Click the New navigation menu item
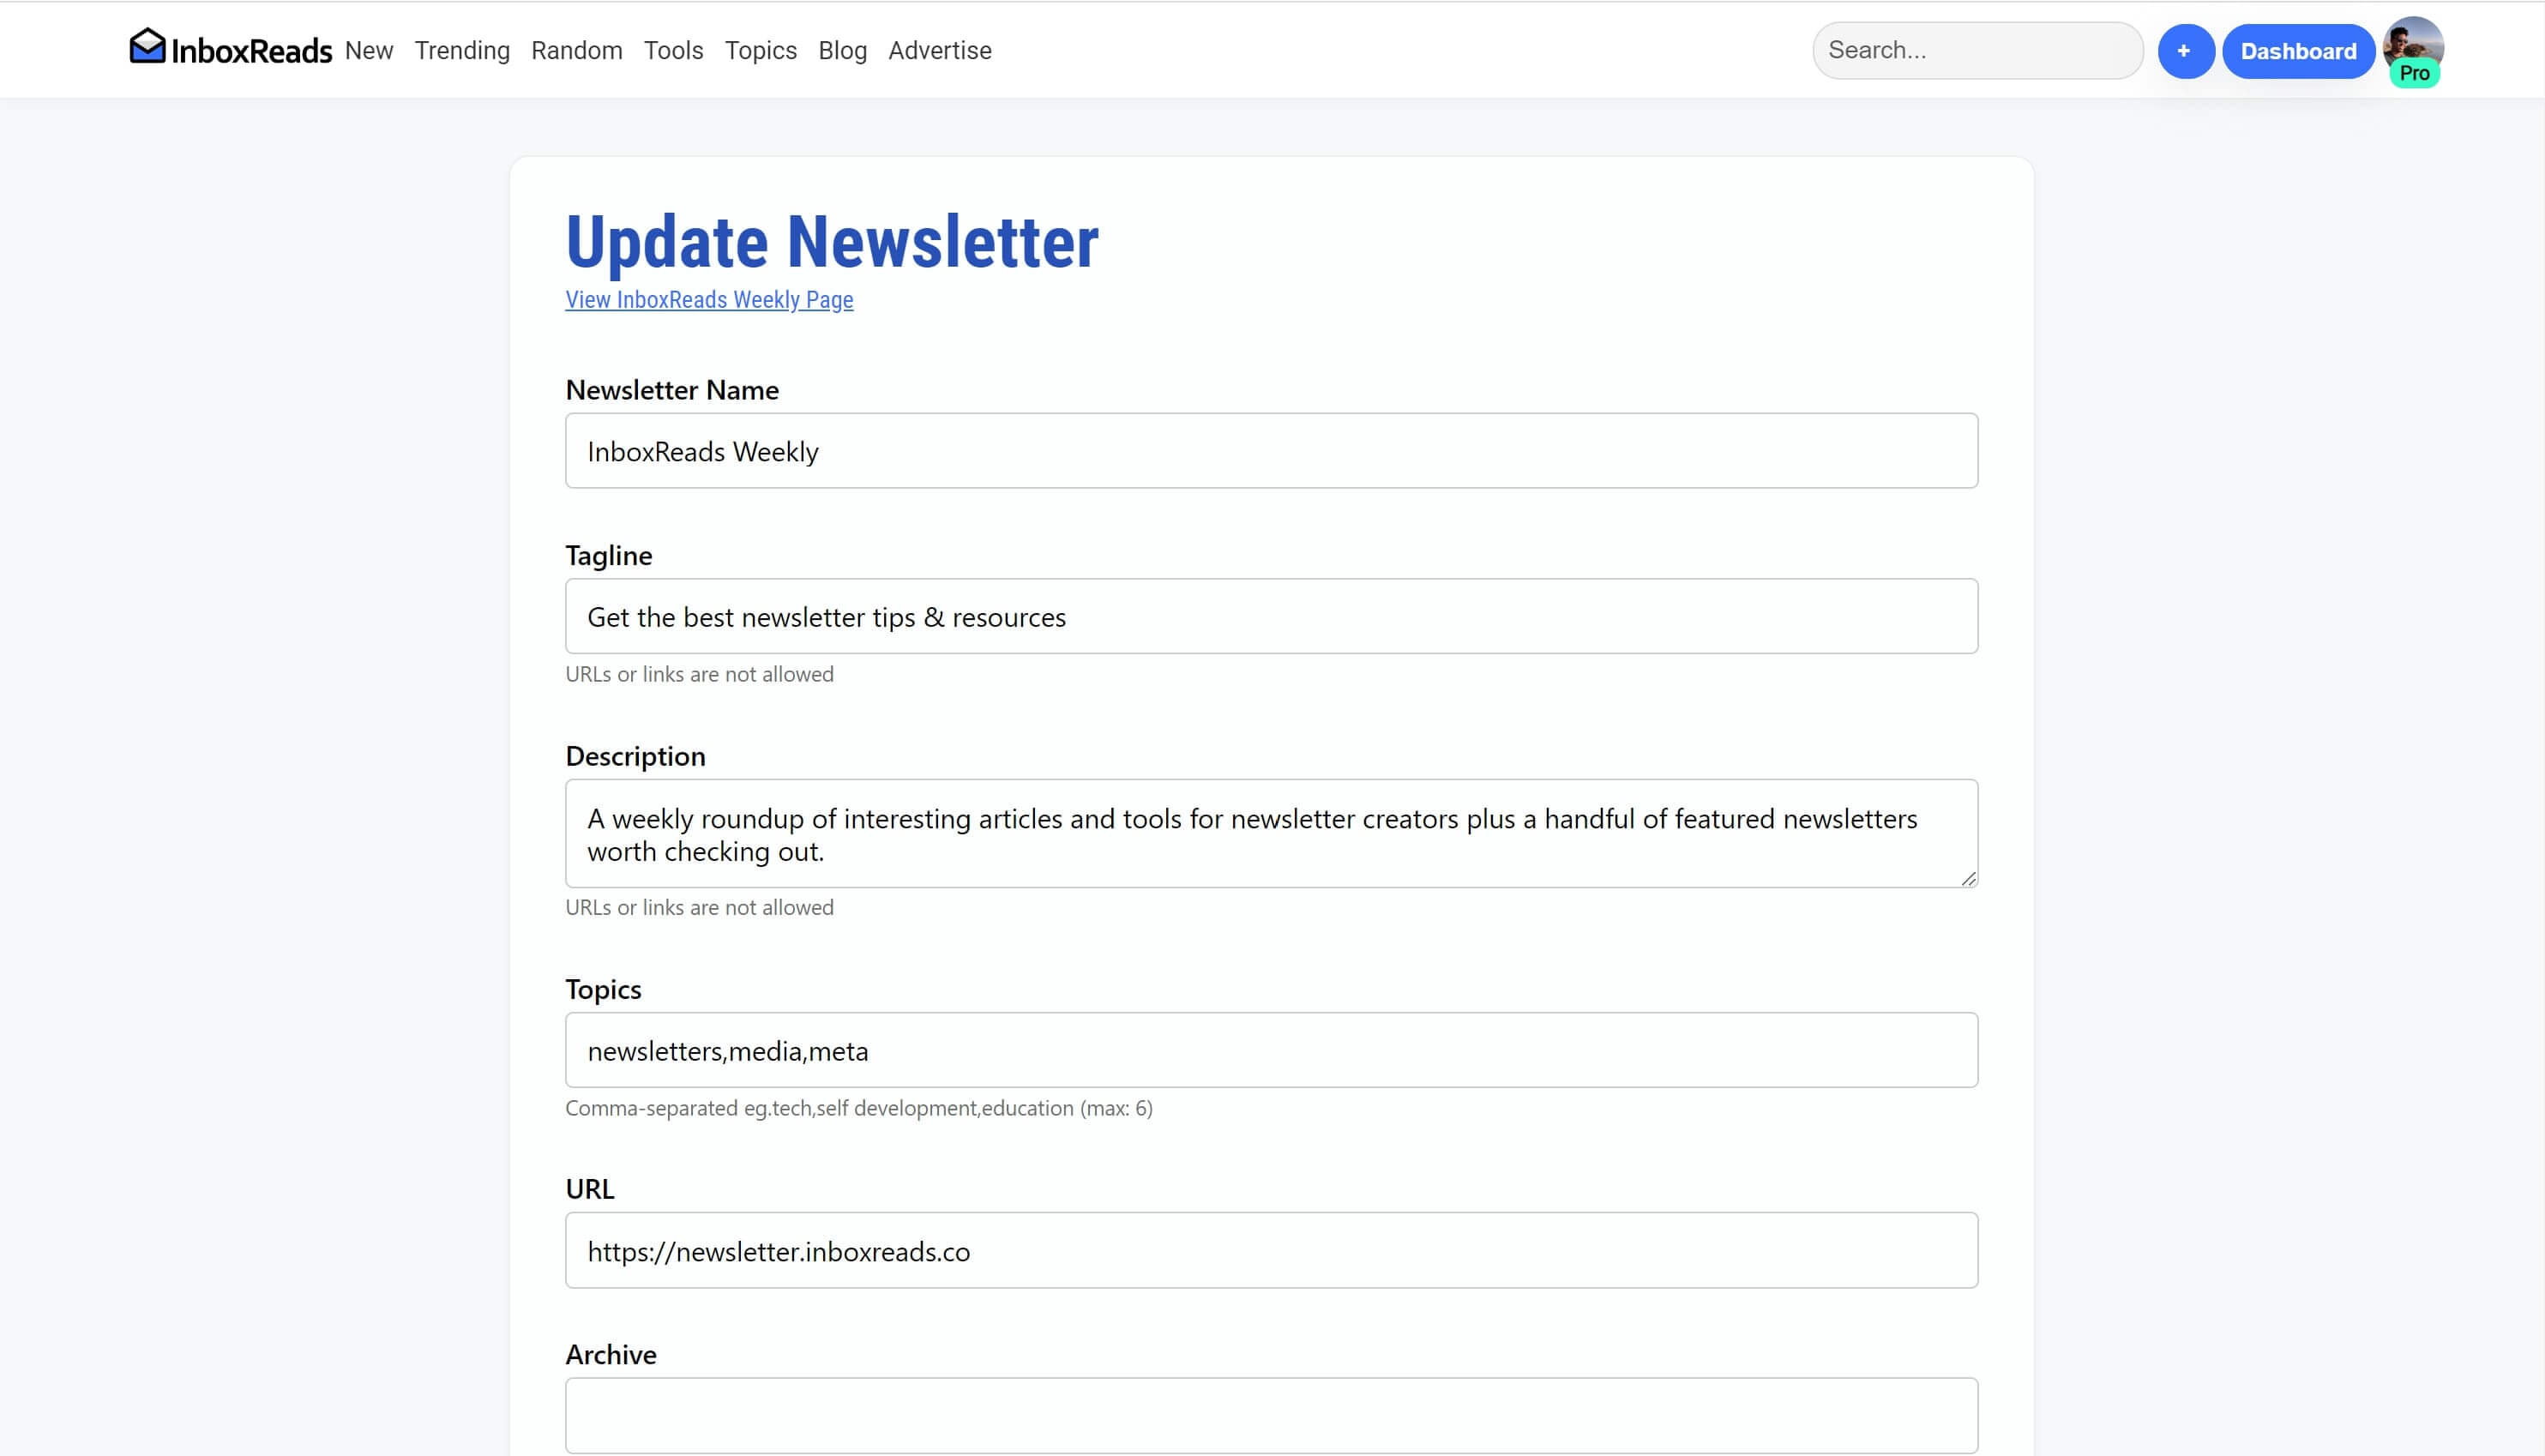This screenshot has width=2545, height=1456. (369, 49)
